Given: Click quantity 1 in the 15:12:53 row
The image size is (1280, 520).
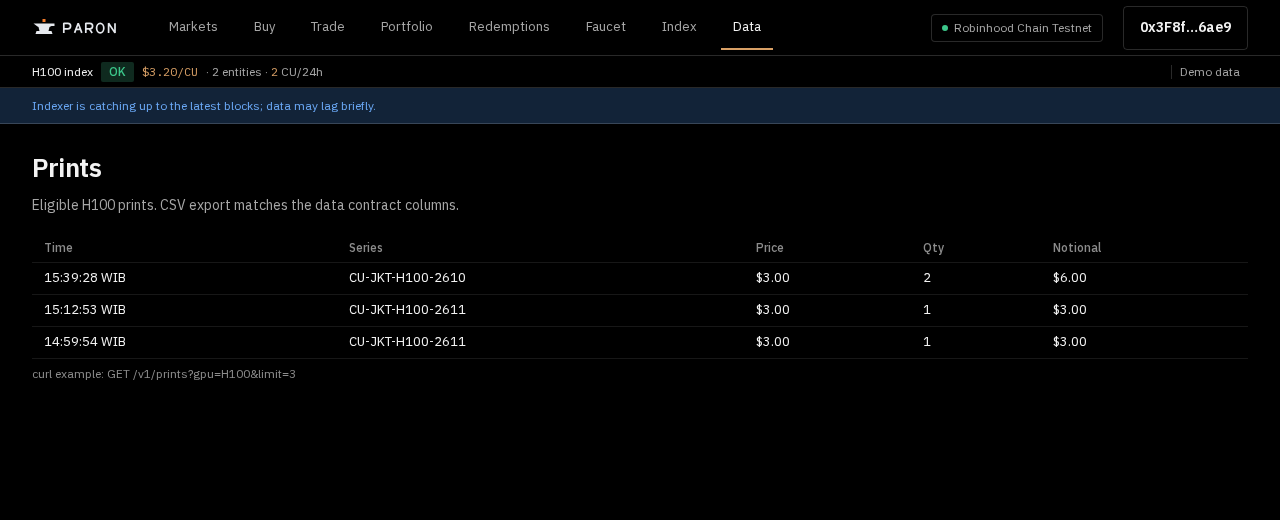Looking at the screenshot, I should point(927,310).
